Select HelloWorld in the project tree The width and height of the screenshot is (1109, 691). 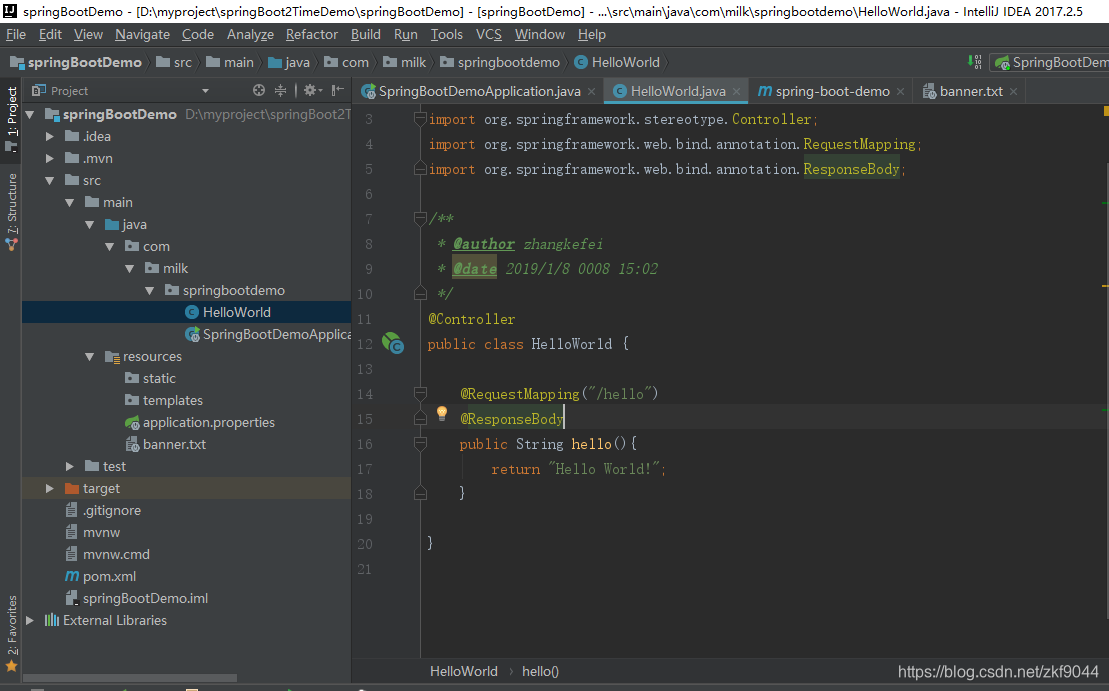coord(236,312)
